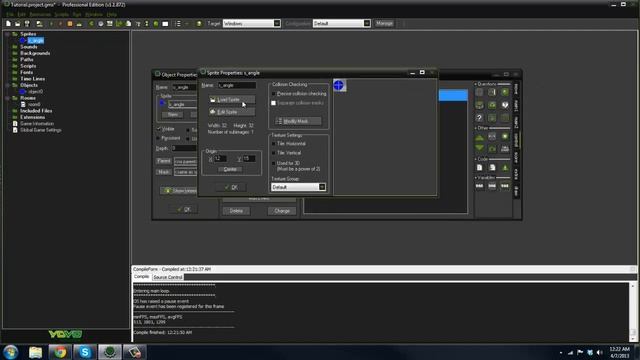Confirm Sprite Properties with OK

(231, 187)
